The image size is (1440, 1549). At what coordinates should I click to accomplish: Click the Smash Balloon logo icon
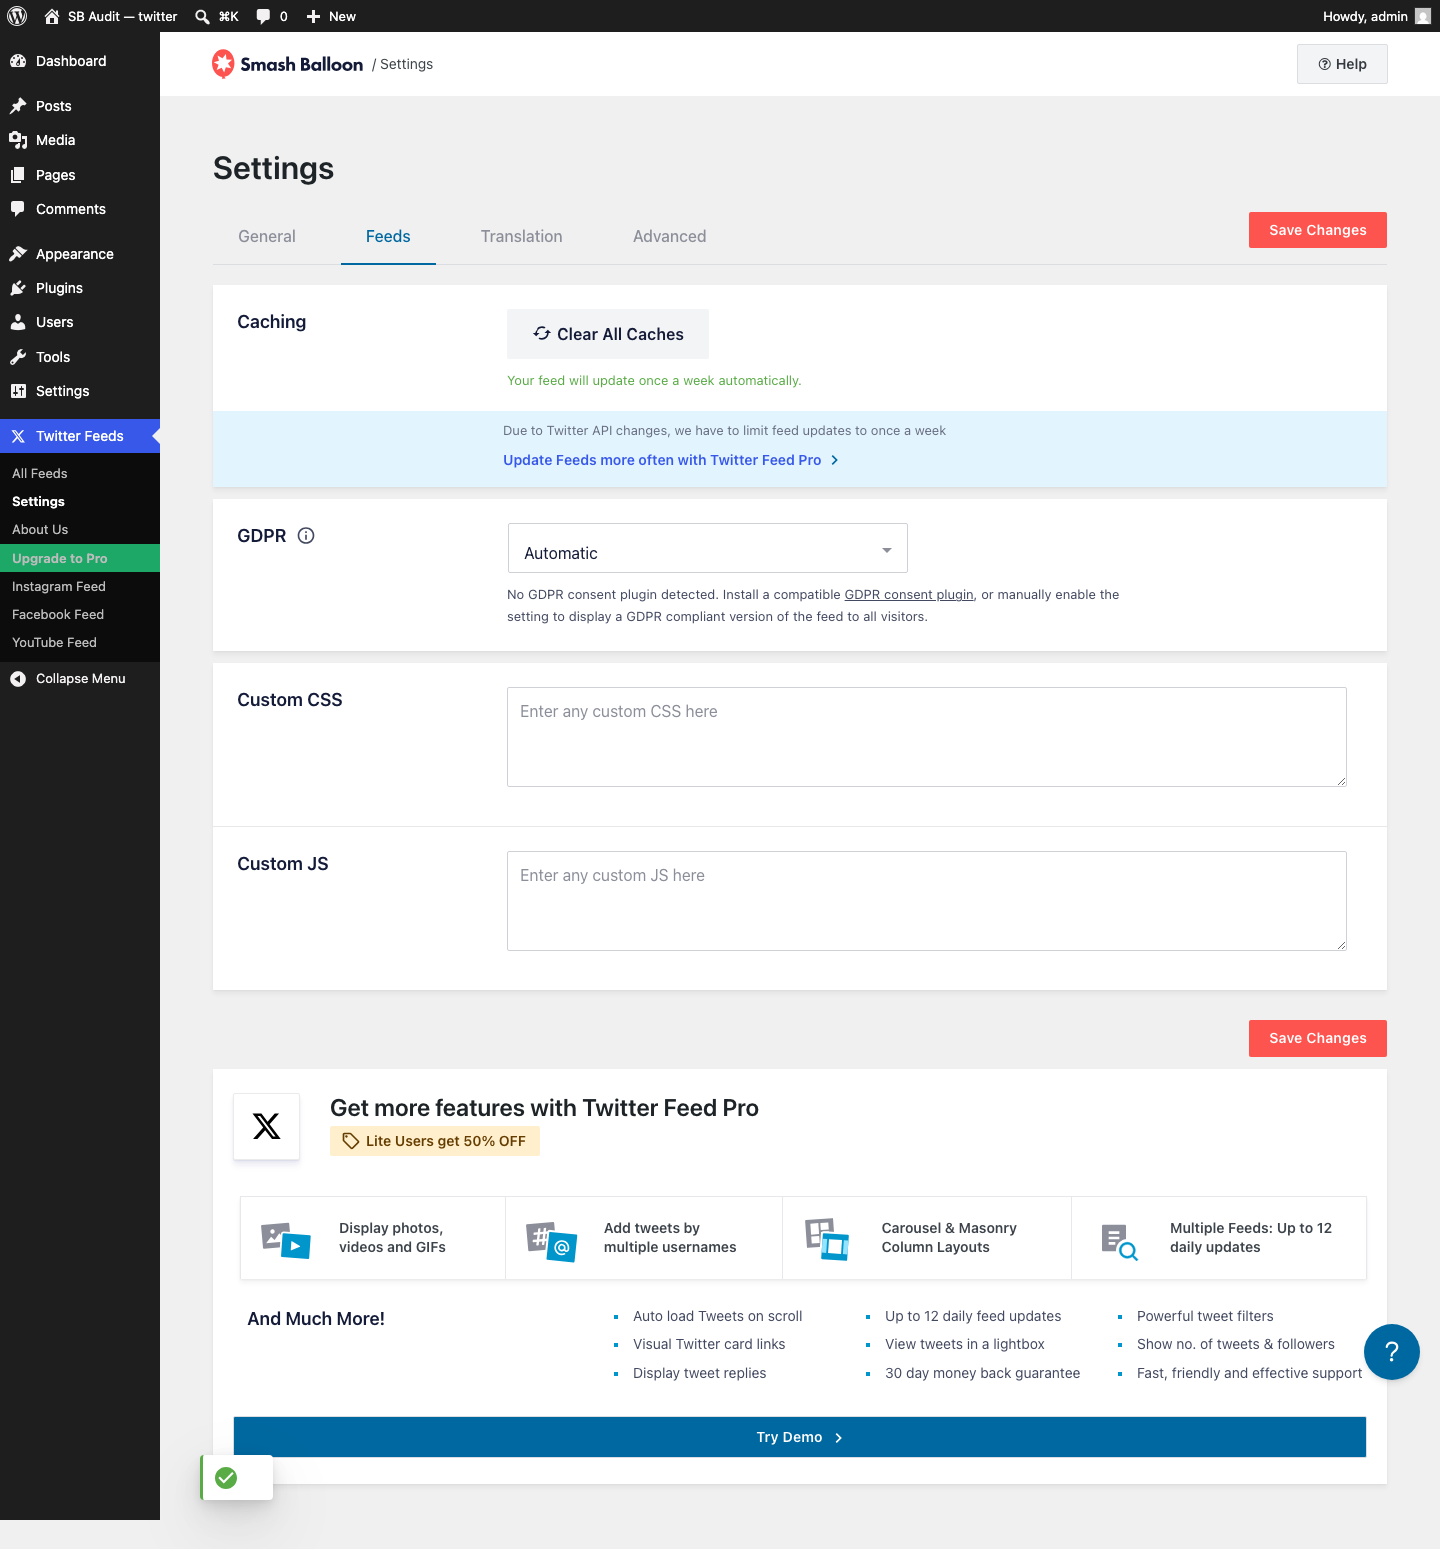(x=223, y=64)
